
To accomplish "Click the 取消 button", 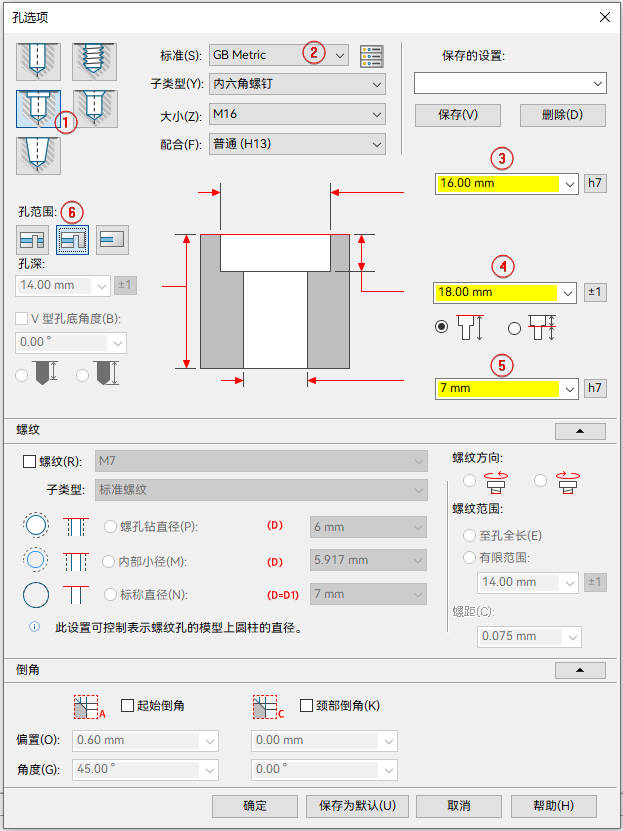I will (x=459, y=806).
